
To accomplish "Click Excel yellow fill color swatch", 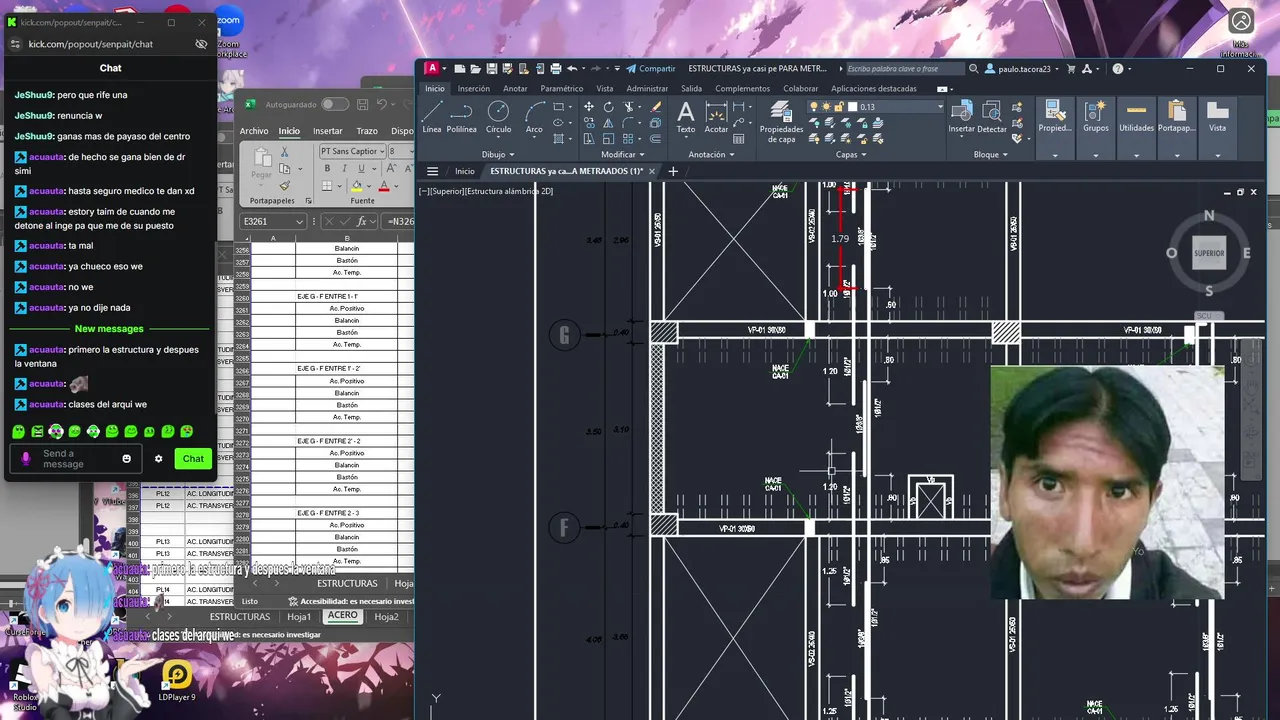I will [357, 186].
